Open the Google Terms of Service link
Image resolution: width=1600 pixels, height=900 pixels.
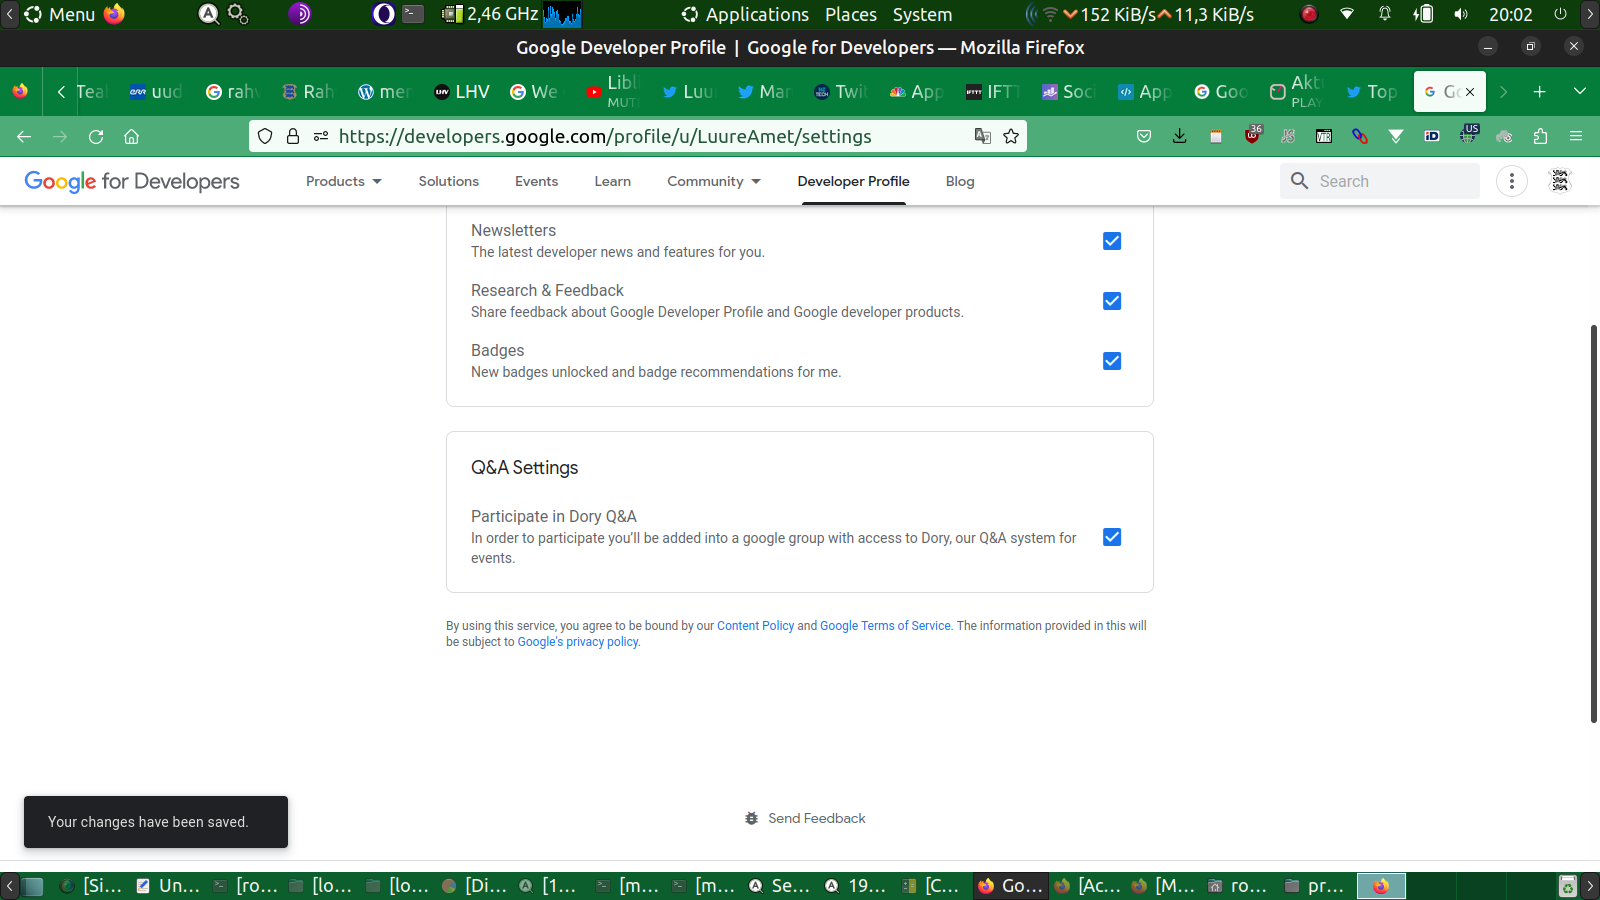[885, 626]
